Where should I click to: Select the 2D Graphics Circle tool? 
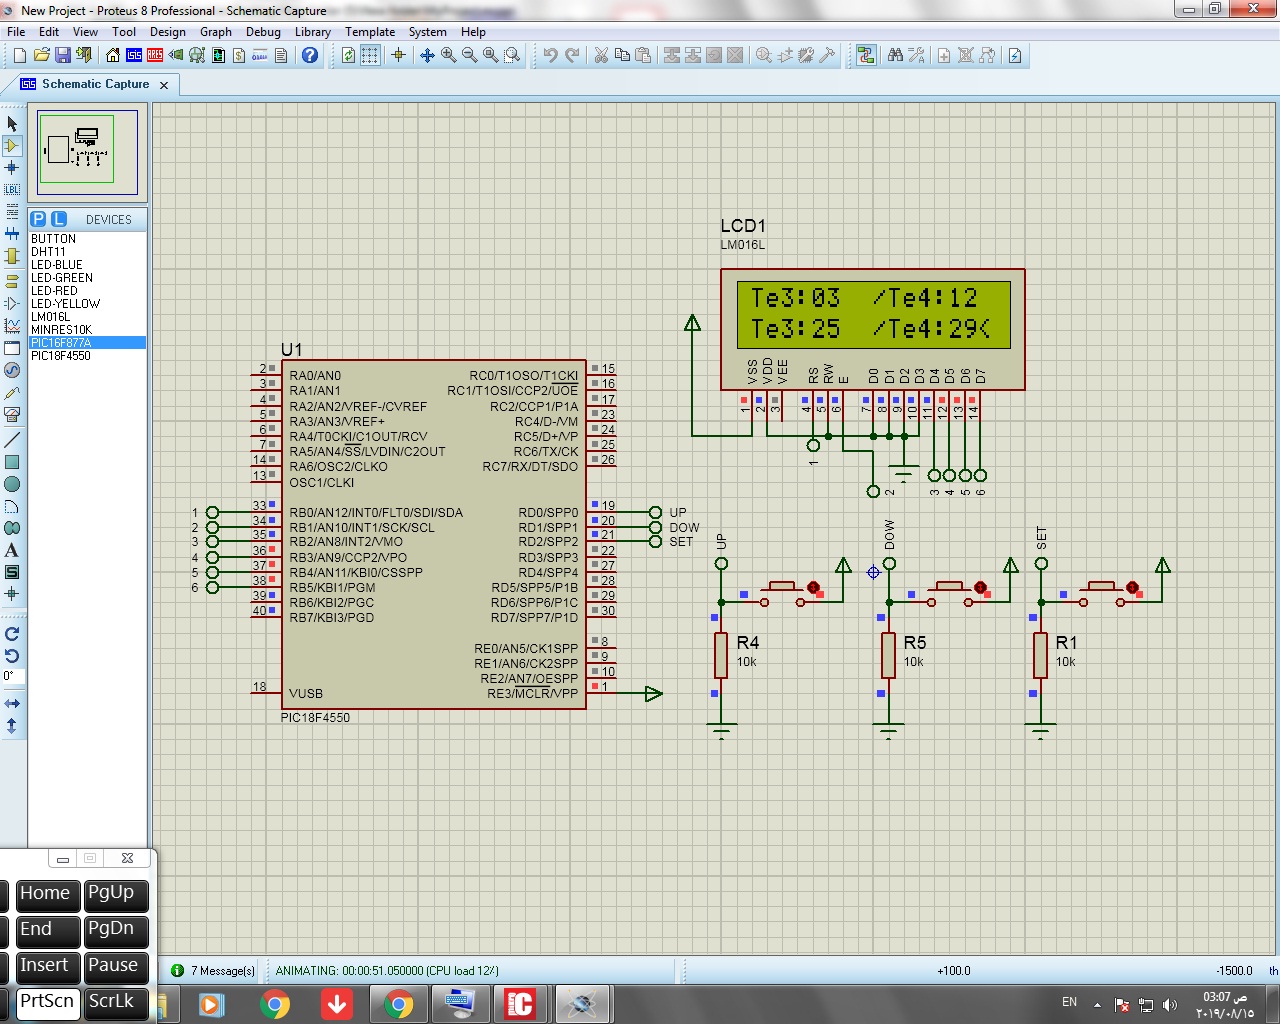pos(12,484)
